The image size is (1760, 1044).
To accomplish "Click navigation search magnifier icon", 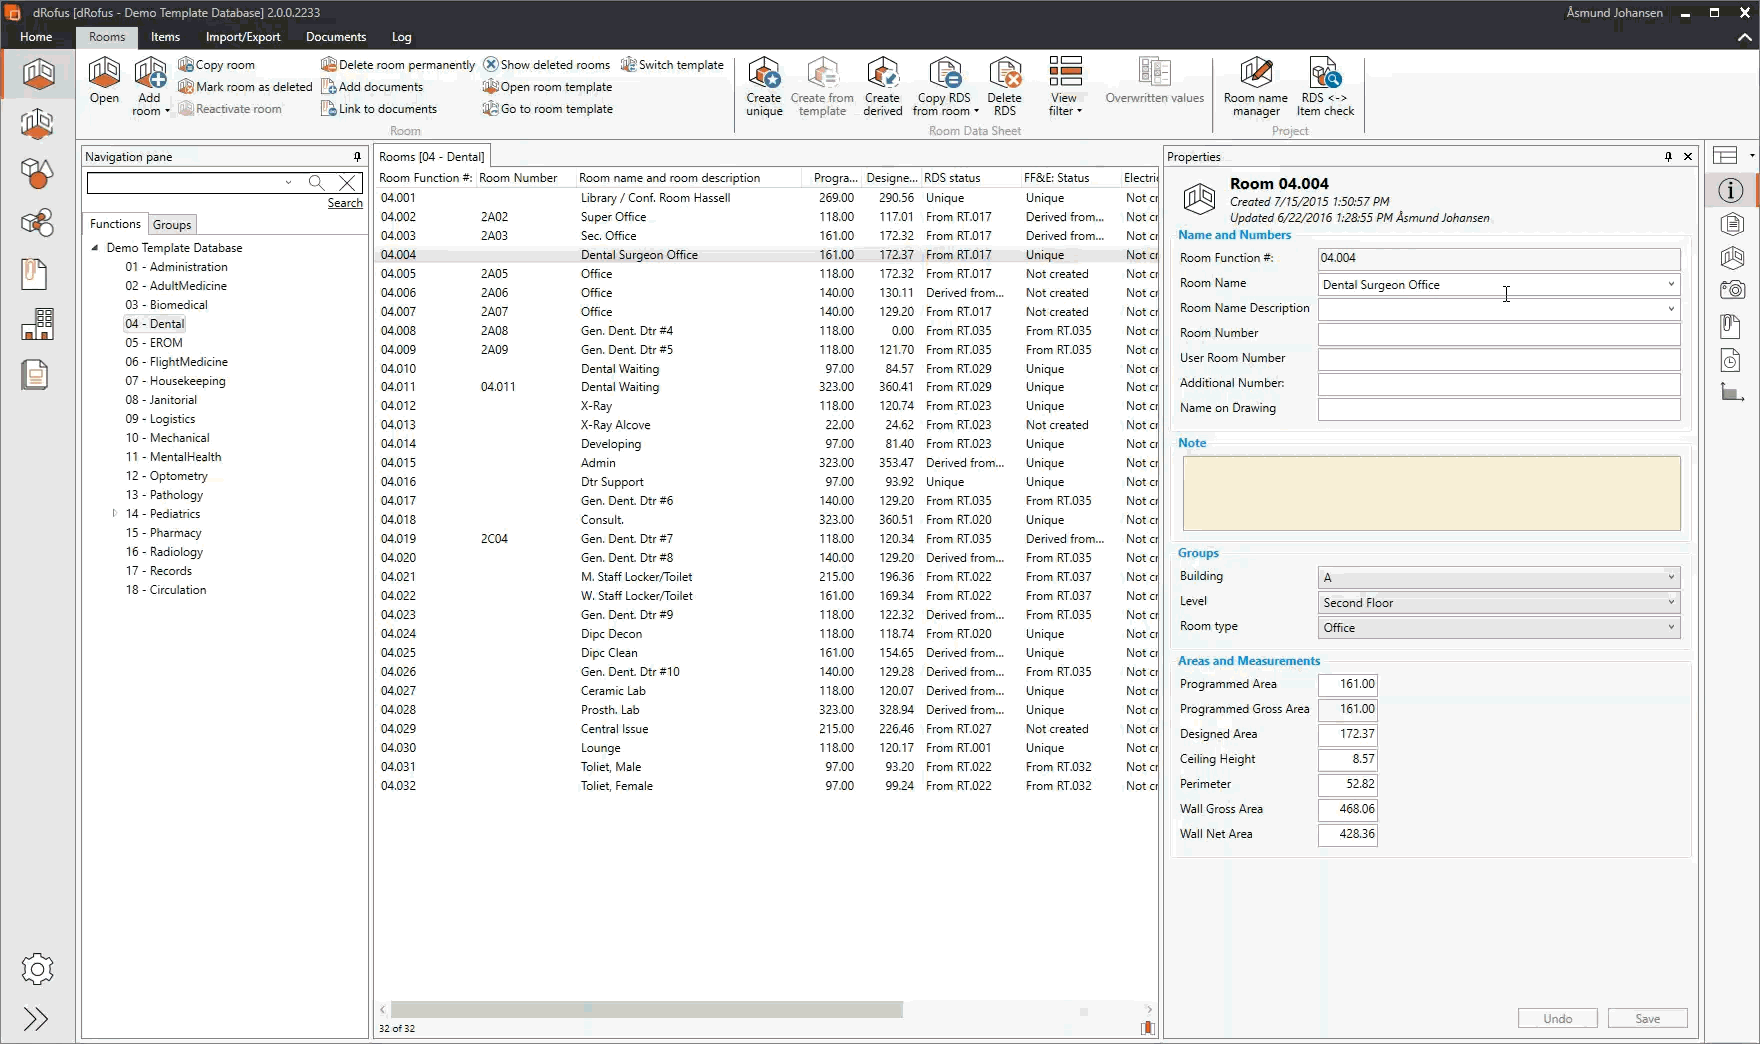I will click(316, 183).
